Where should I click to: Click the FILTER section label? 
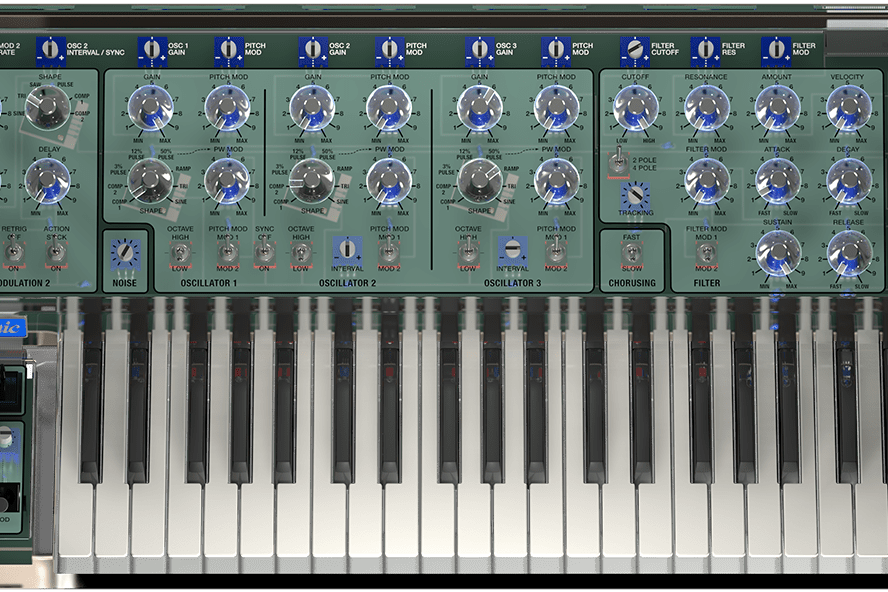tap(707, 283)
